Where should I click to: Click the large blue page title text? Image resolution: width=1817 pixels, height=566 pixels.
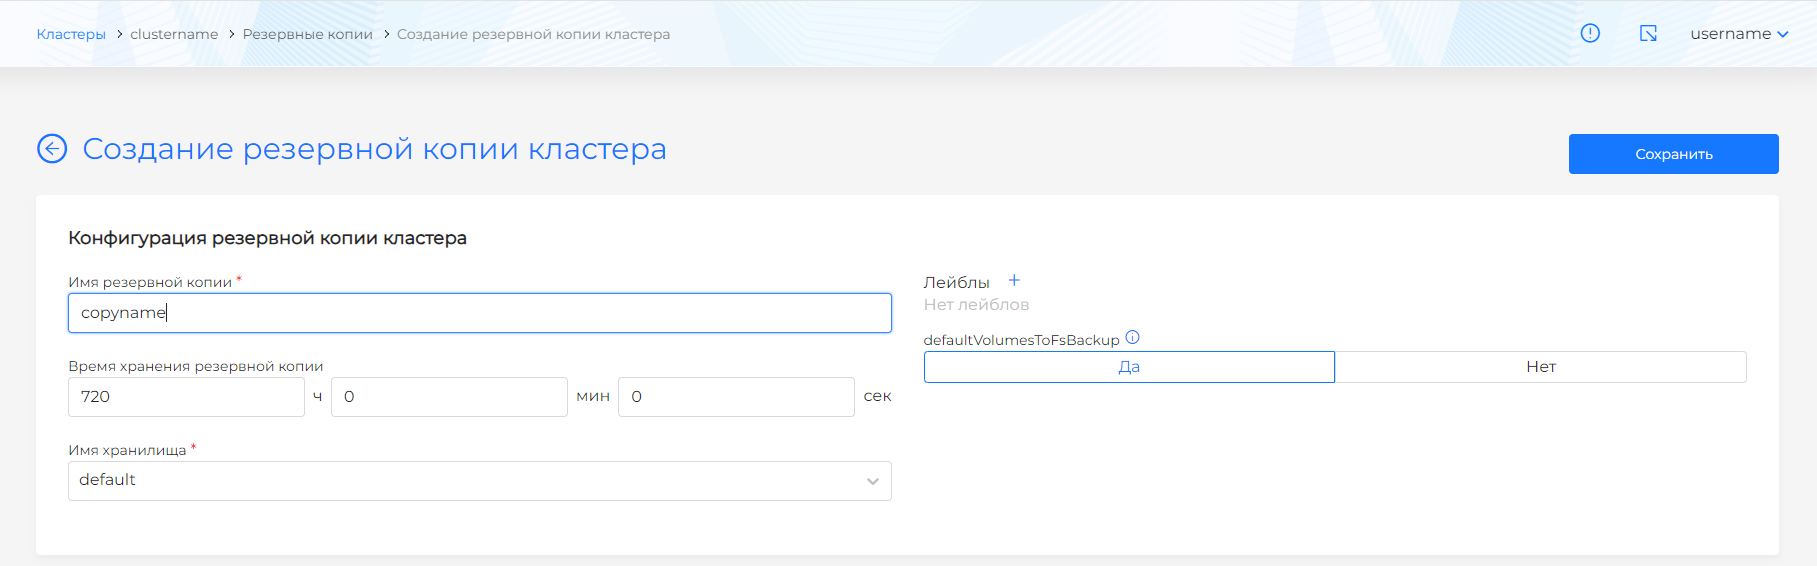click(374, 149)
